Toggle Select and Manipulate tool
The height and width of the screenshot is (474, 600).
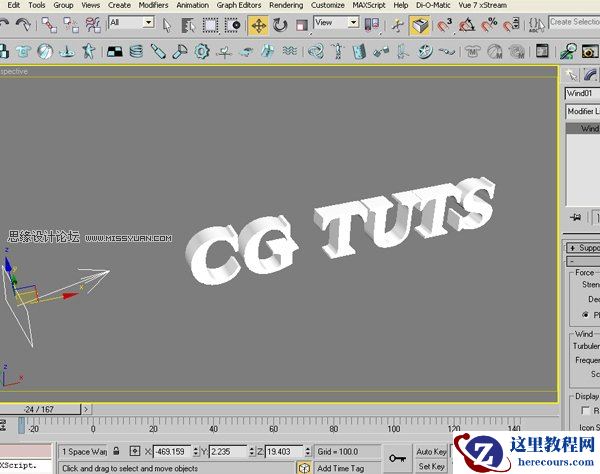398,26
